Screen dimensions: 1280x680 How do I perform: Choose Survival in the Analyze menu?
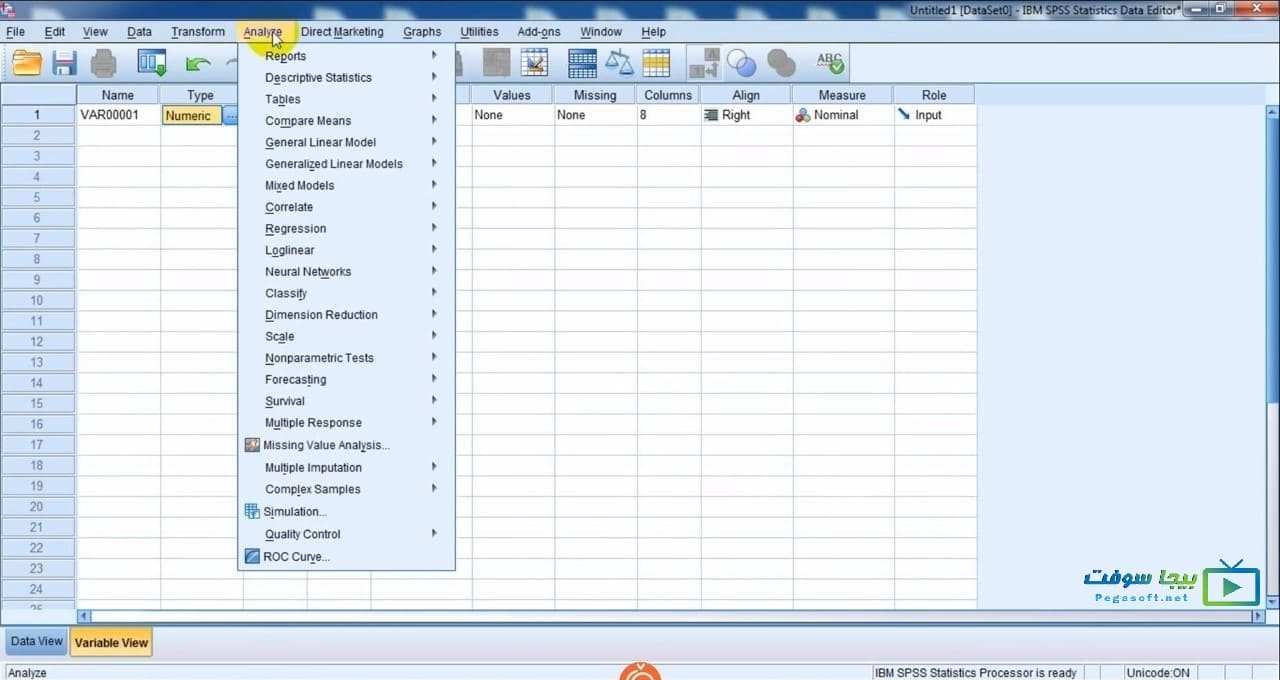tap(346, 401)
